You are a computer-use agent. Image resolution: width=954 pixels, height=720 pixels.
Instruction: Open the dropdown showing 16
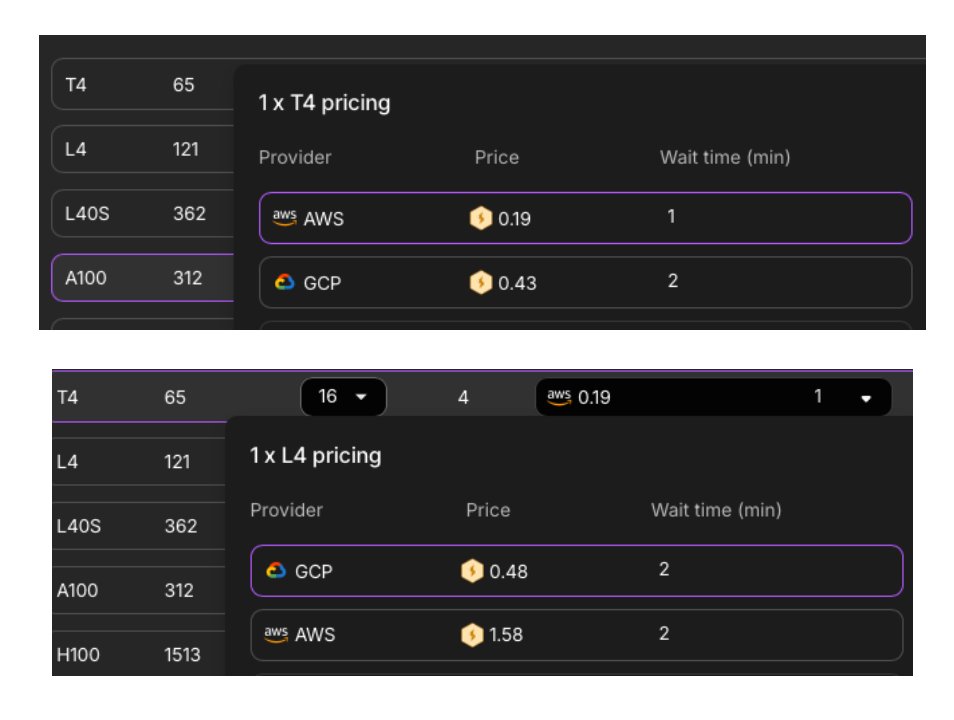pos(343,397)
